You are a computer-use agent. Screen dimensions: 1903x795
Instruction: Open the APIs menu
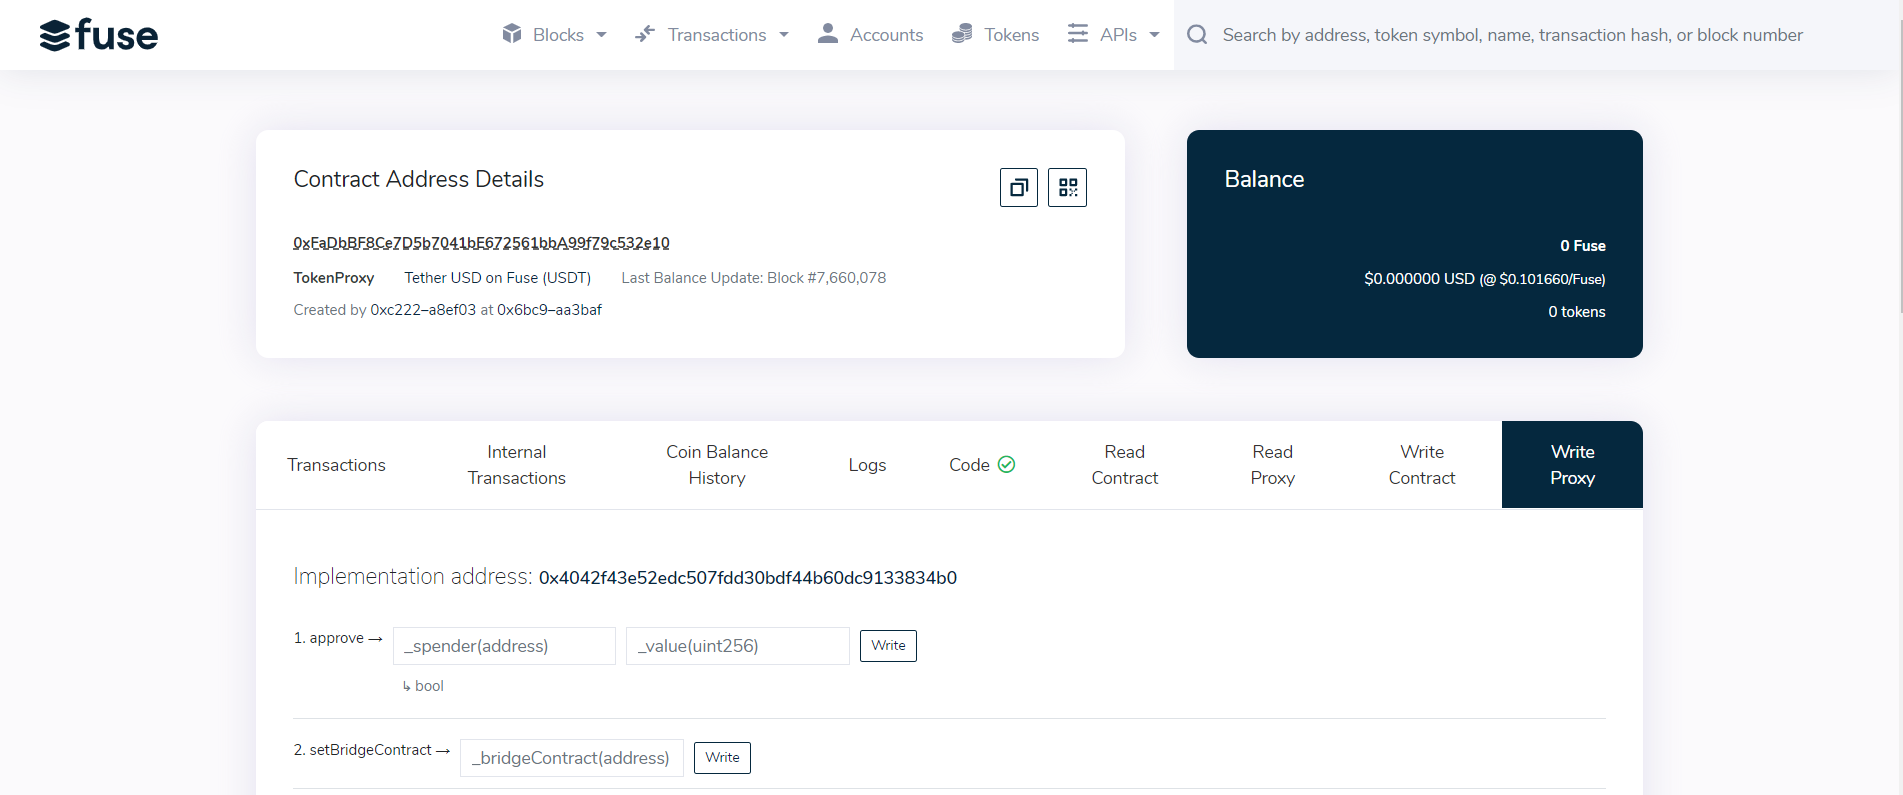[x=1114, y=35]
